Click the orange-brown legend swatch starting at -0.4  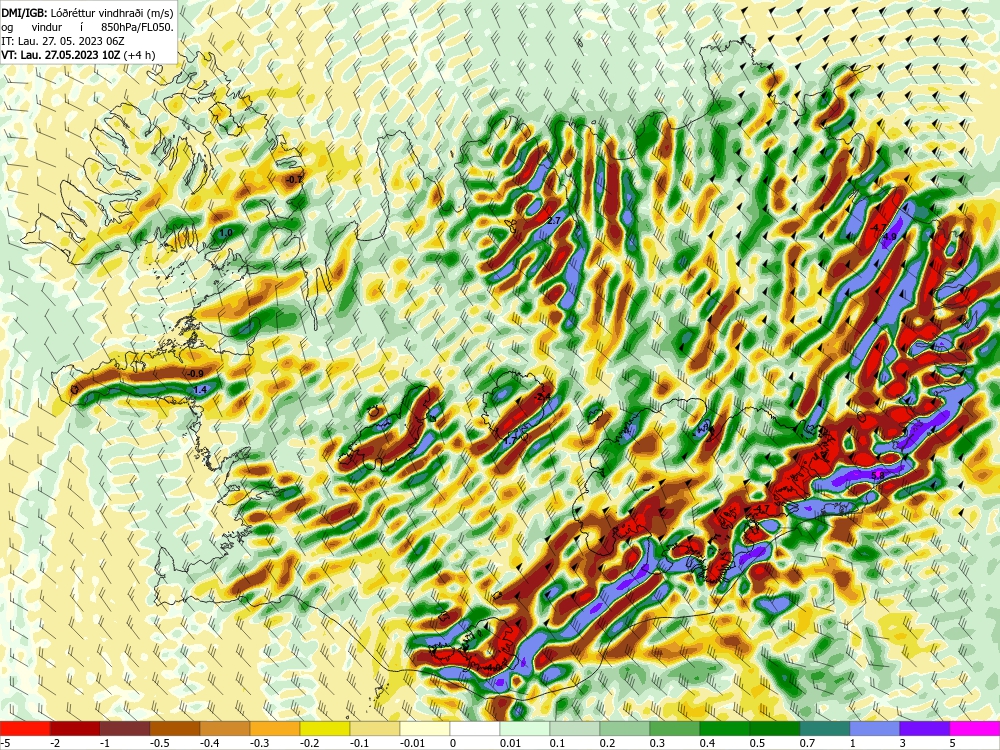(x=224, y=728)
